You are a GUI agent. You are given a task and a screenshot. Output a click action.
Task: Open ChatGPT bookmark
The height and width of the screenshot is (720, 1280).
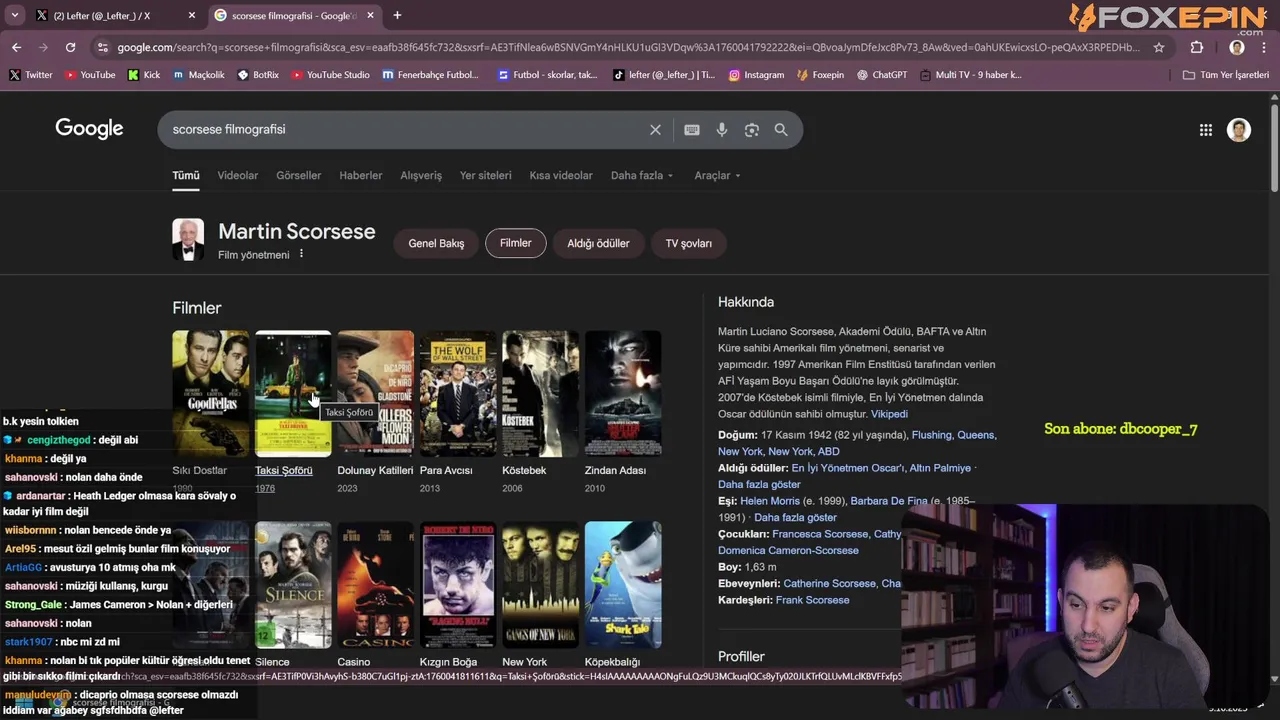[881, 75]
